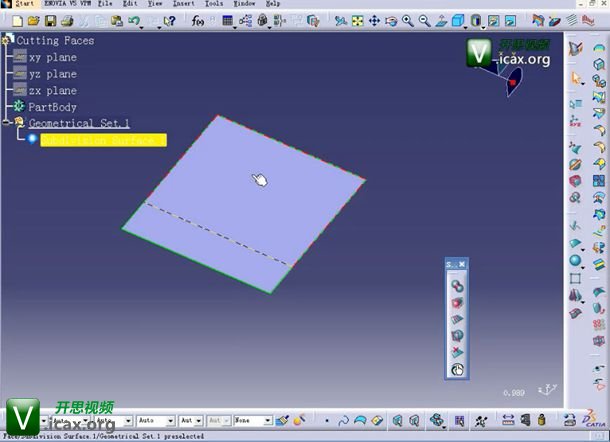Click the Fit All In icon
The image size is (610, 442).
tap(358, 20)
